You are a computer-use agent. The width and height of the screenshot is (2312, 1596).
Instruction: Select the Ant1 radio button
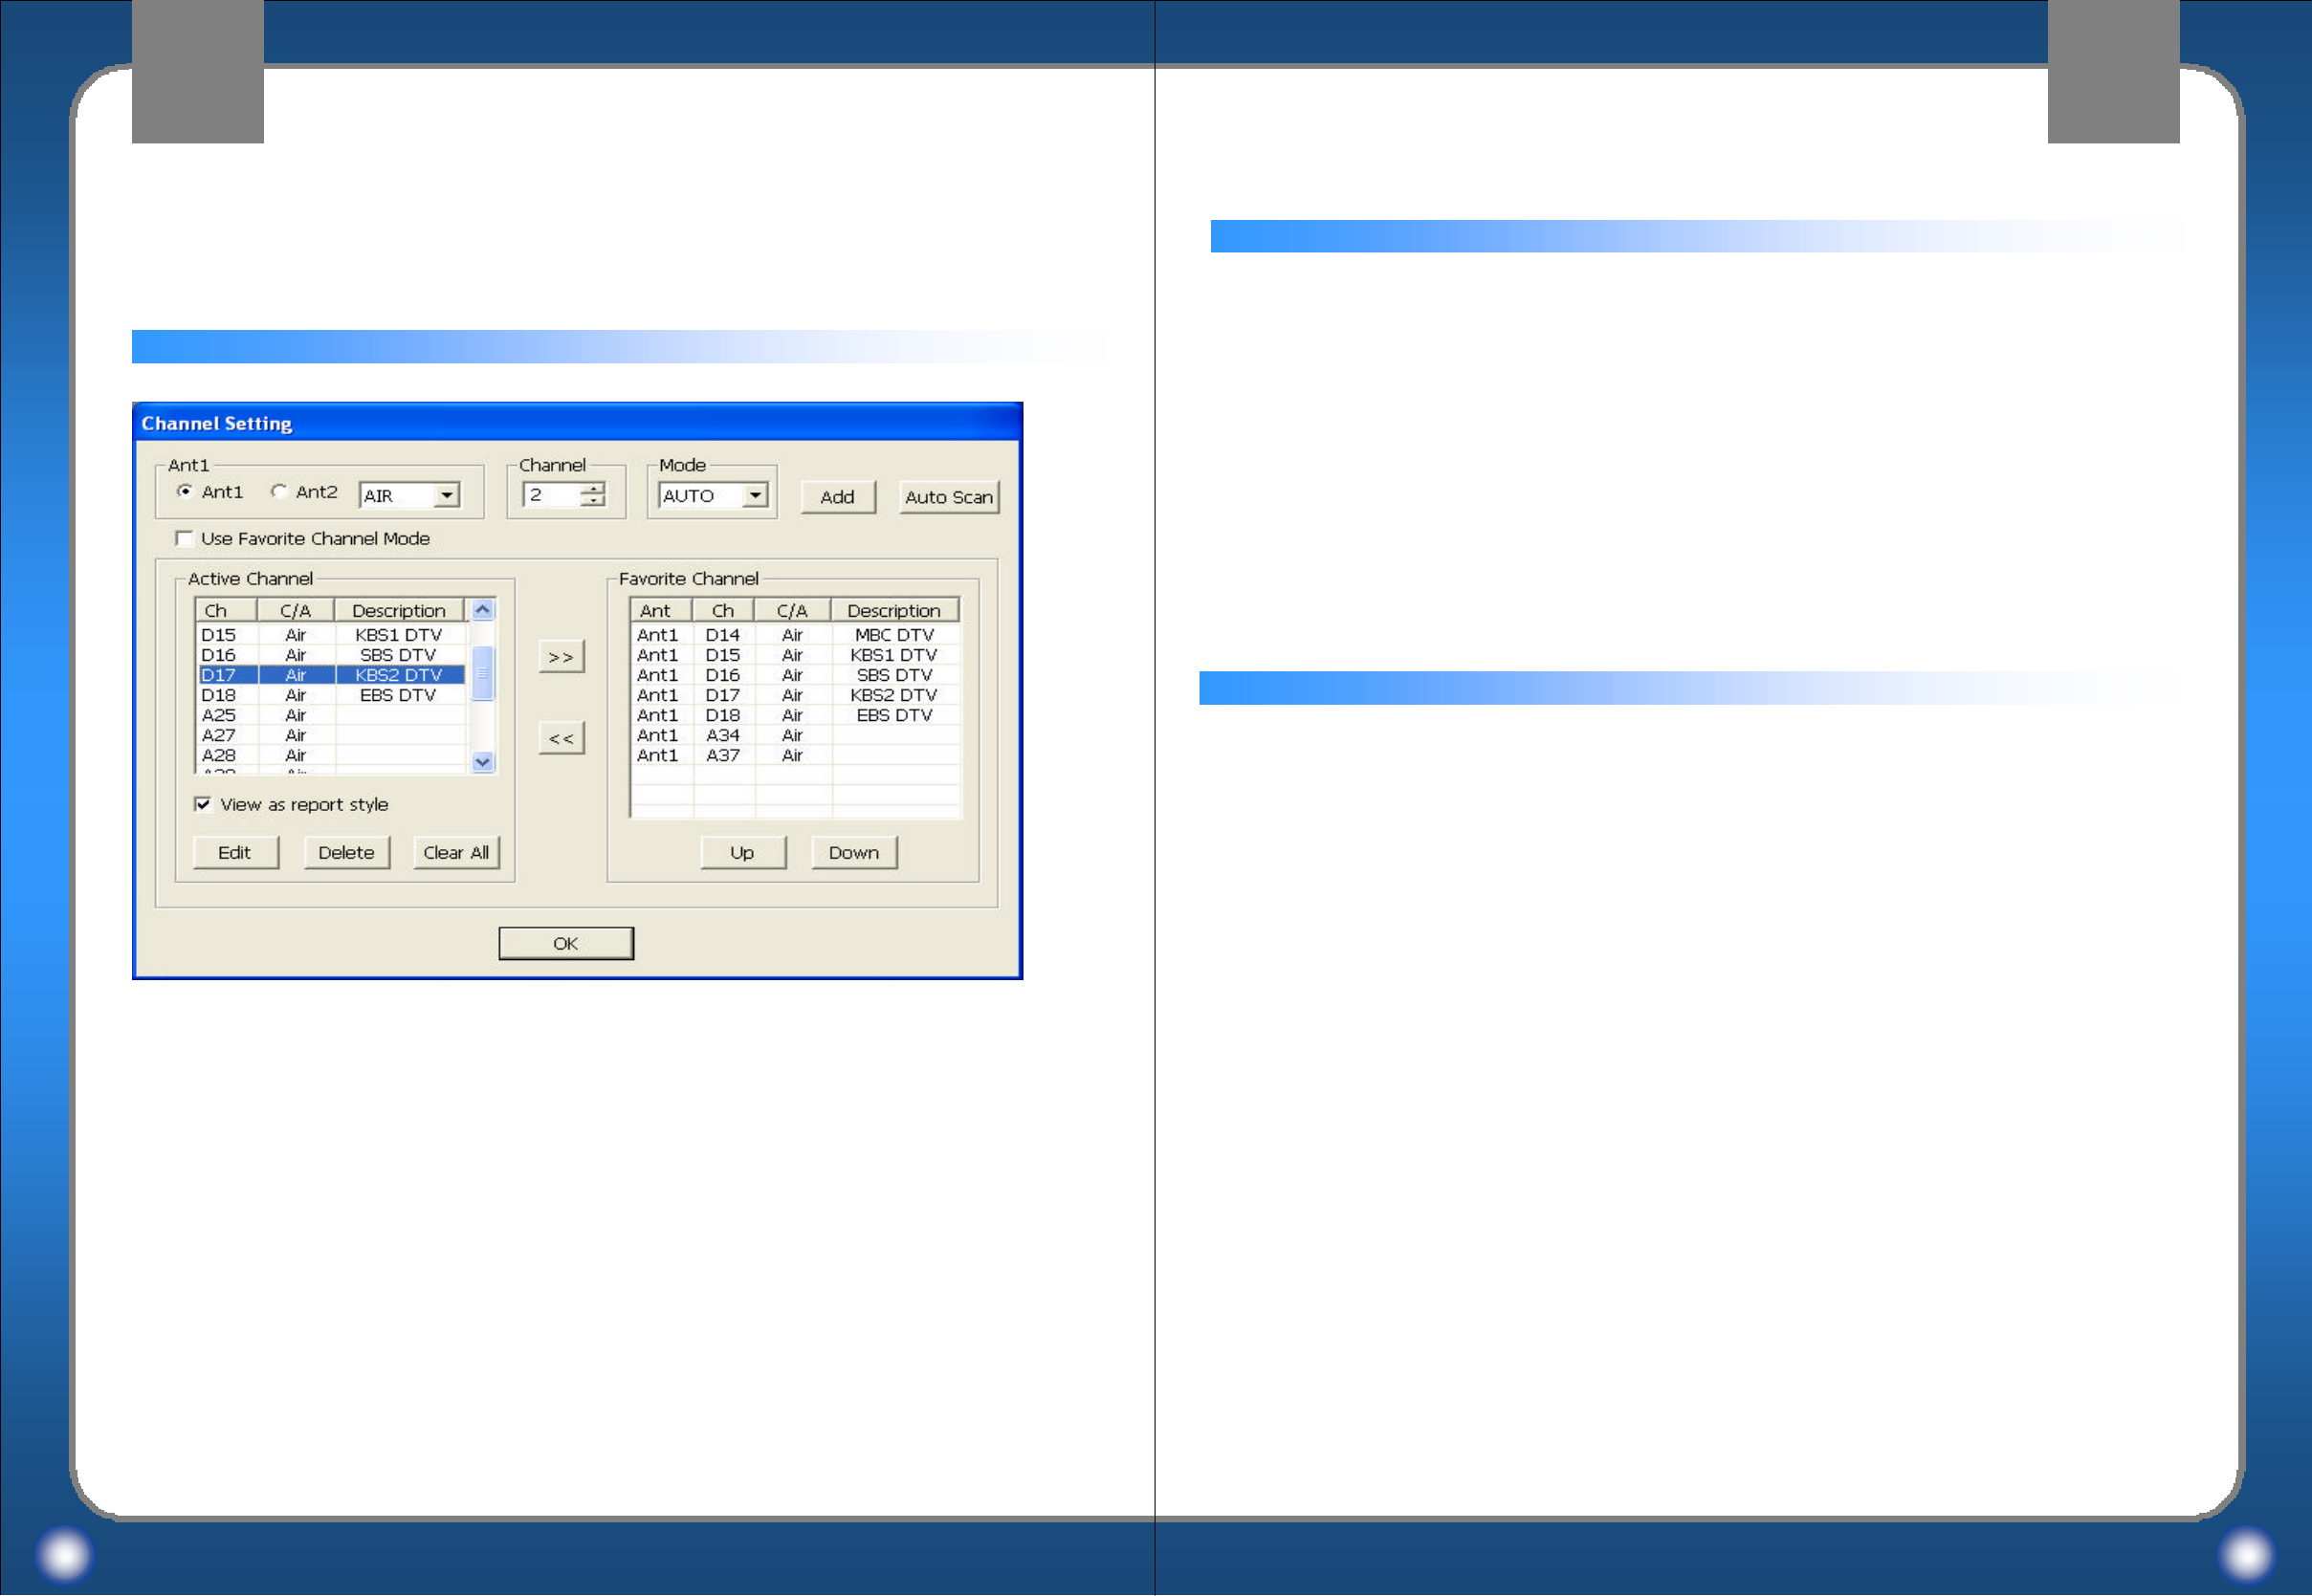(x=185, y=491)
